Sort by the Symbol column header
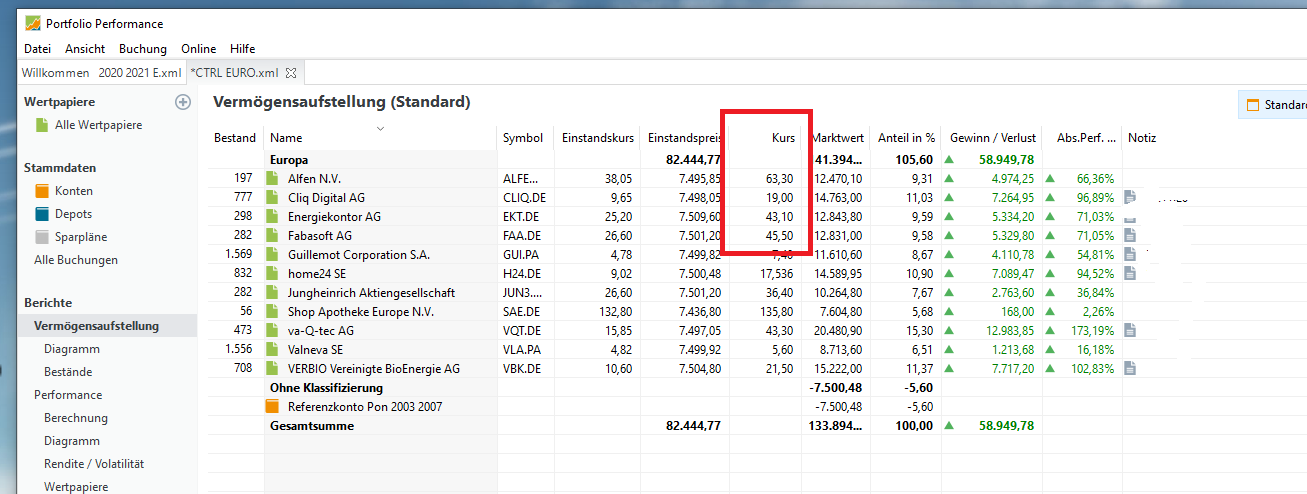The image size is (1307, 494). [523, 138]
